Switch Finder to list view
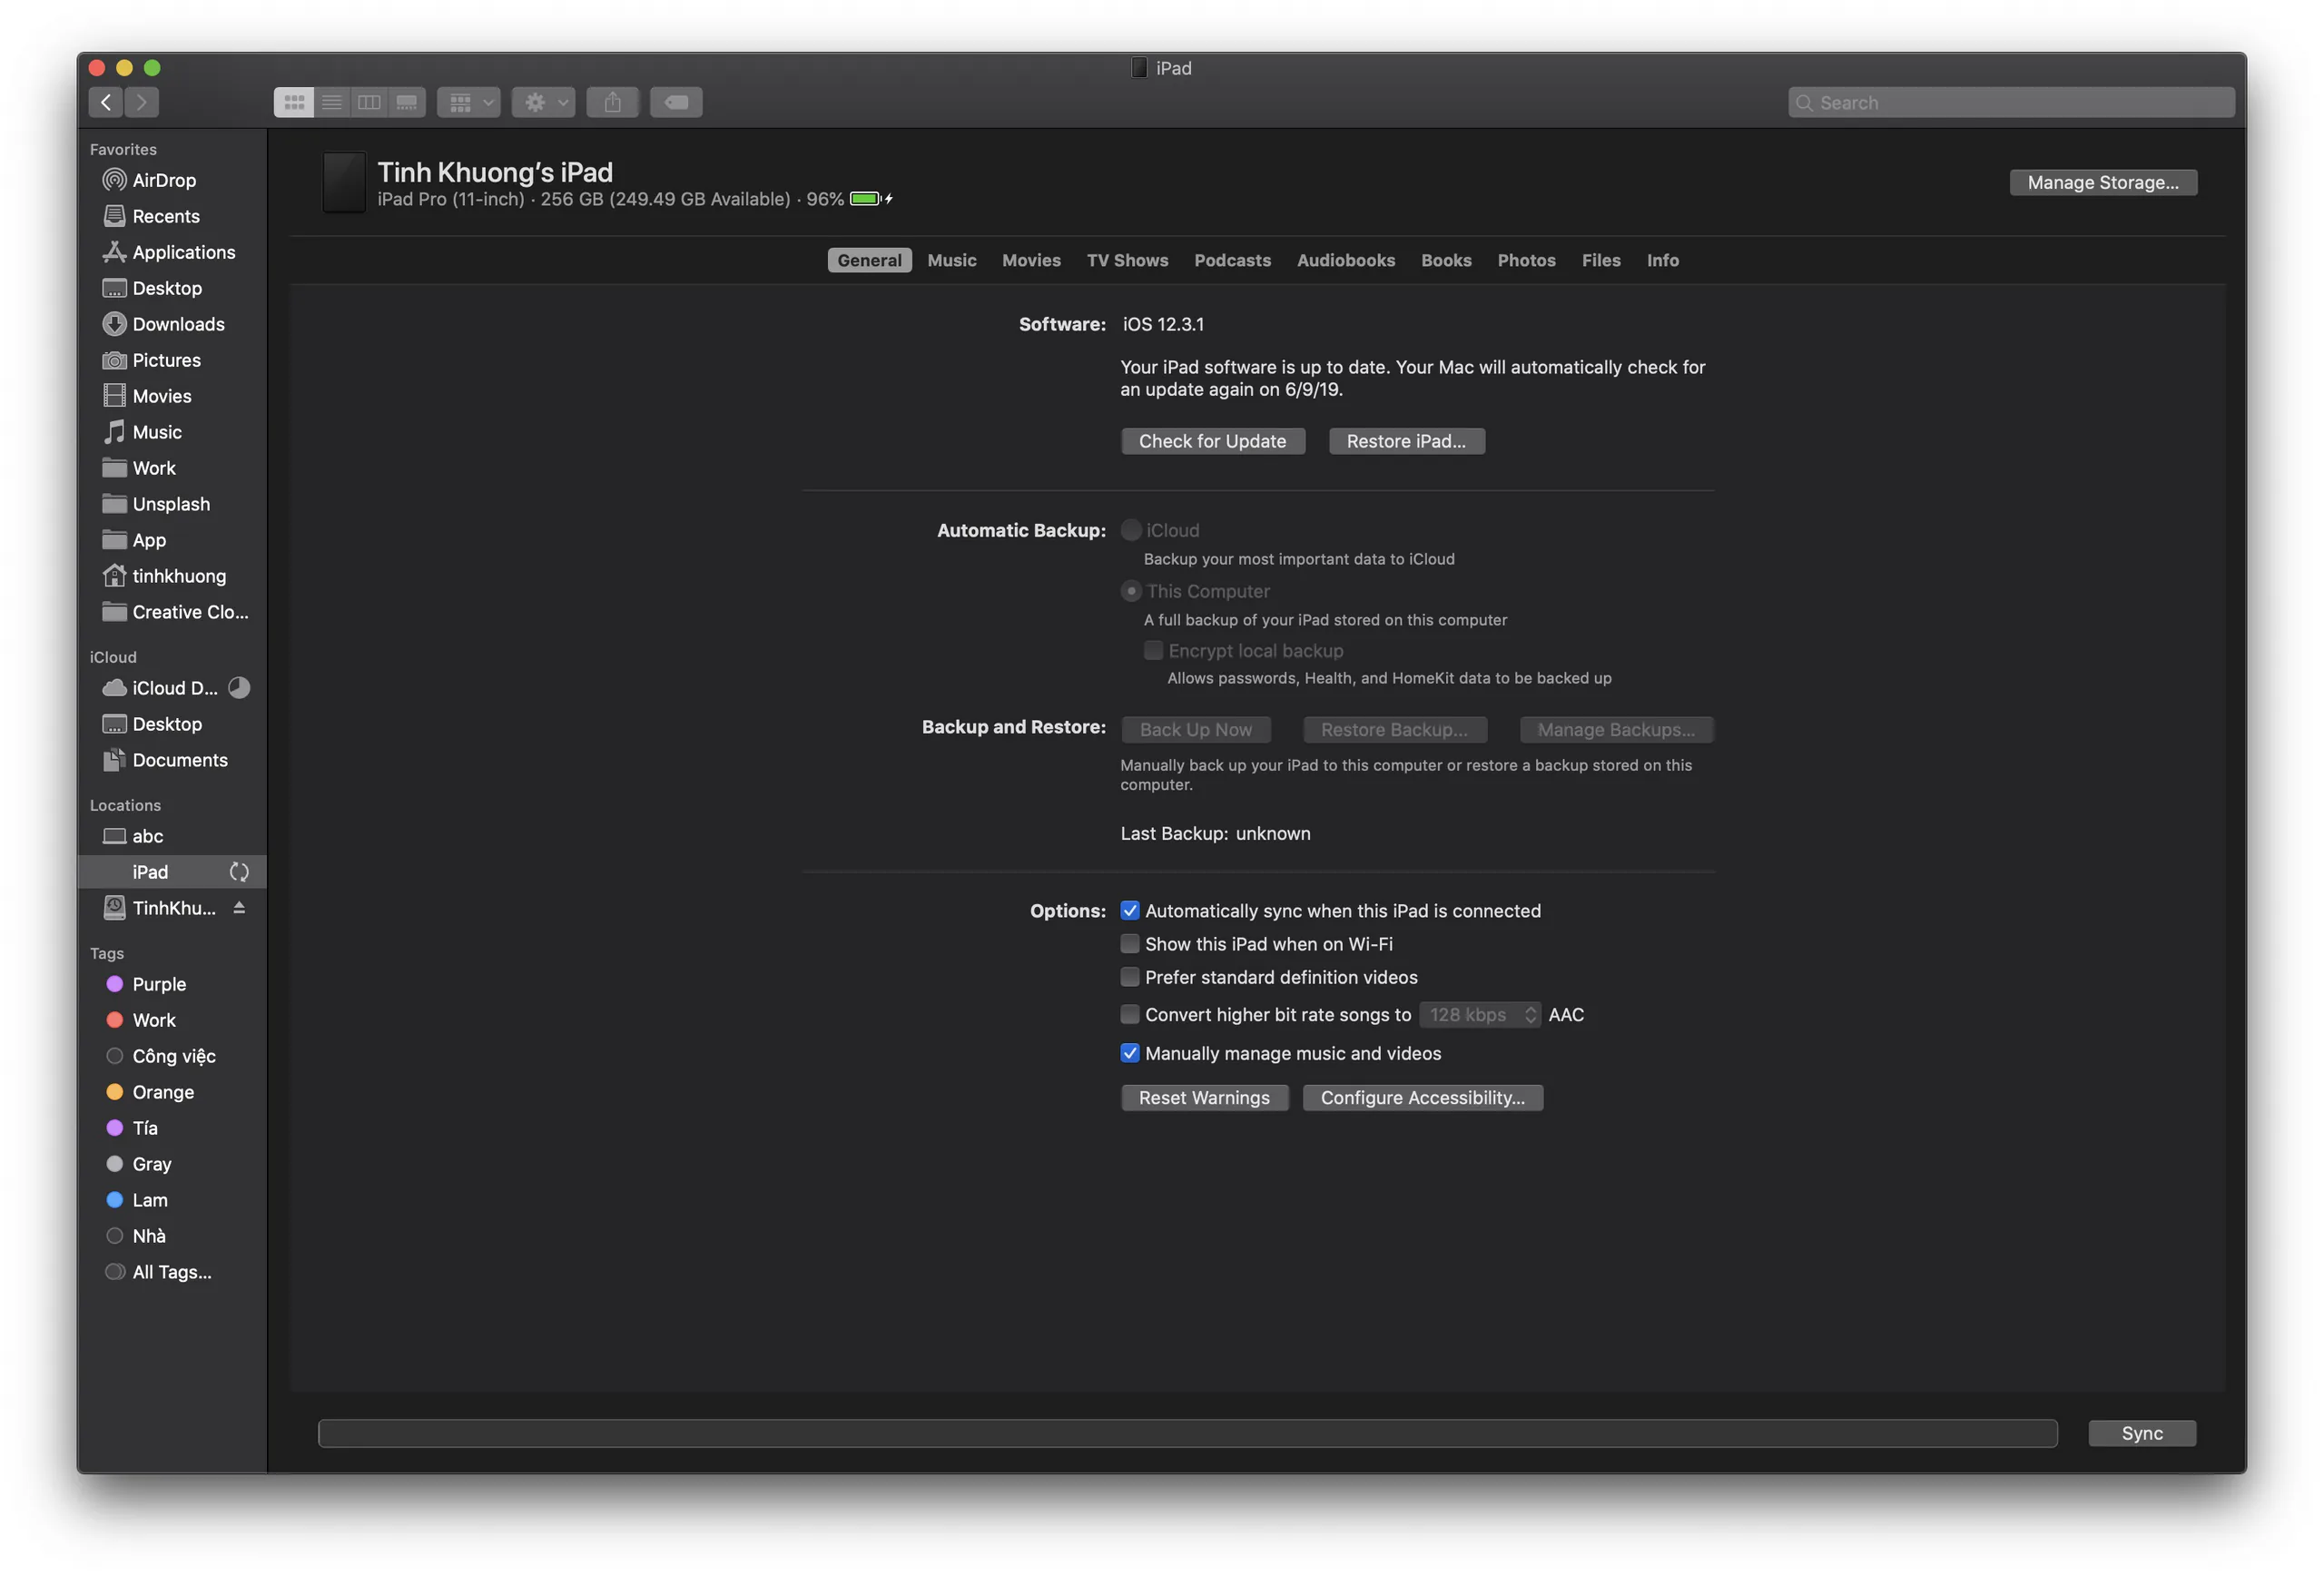 331,102
